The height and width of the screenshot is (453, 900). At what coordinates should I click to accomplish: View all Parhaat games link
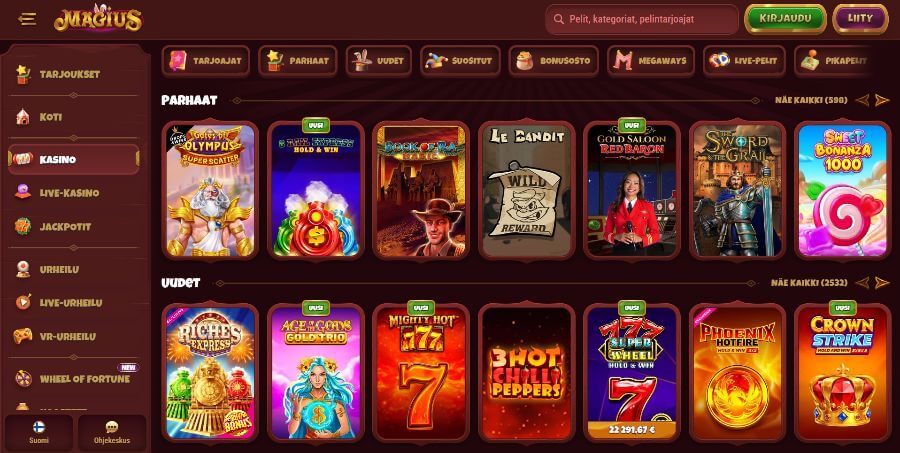coord(811,100)
